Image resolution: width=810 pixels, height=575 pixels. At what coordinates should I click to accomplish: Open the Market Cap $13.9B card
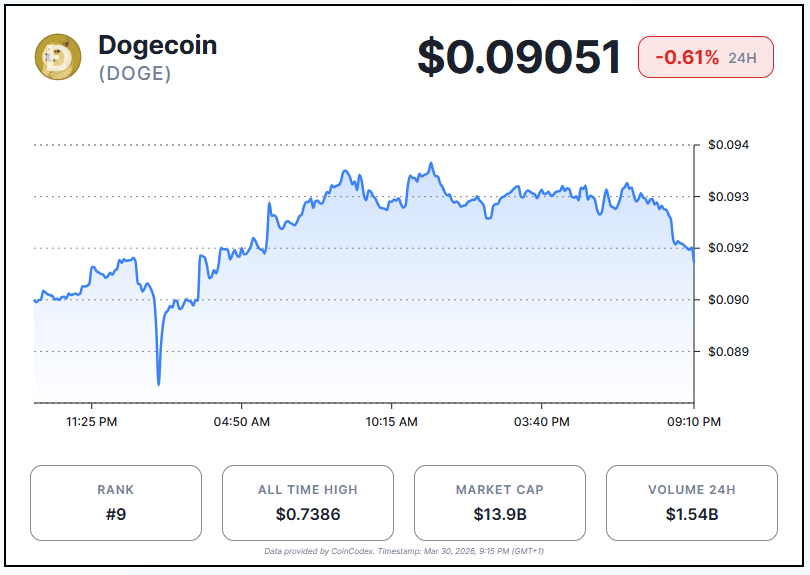(x=500, y=503)
